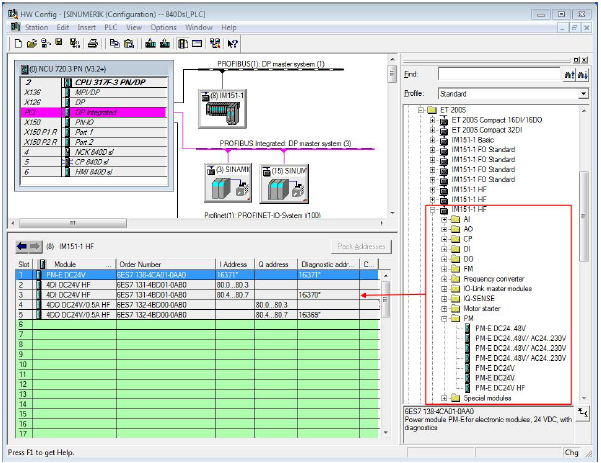Expand the Motor starter folder

(445, 310)
